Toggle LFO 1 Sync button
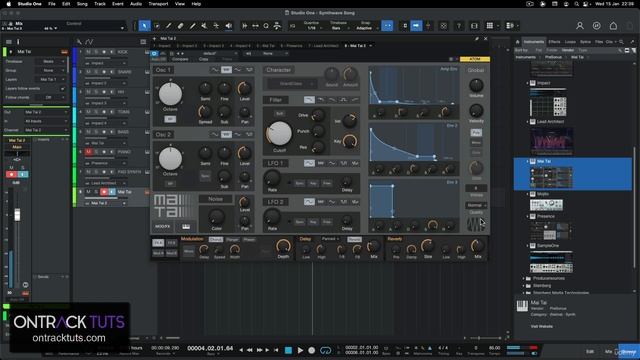 tap(299, 183)
